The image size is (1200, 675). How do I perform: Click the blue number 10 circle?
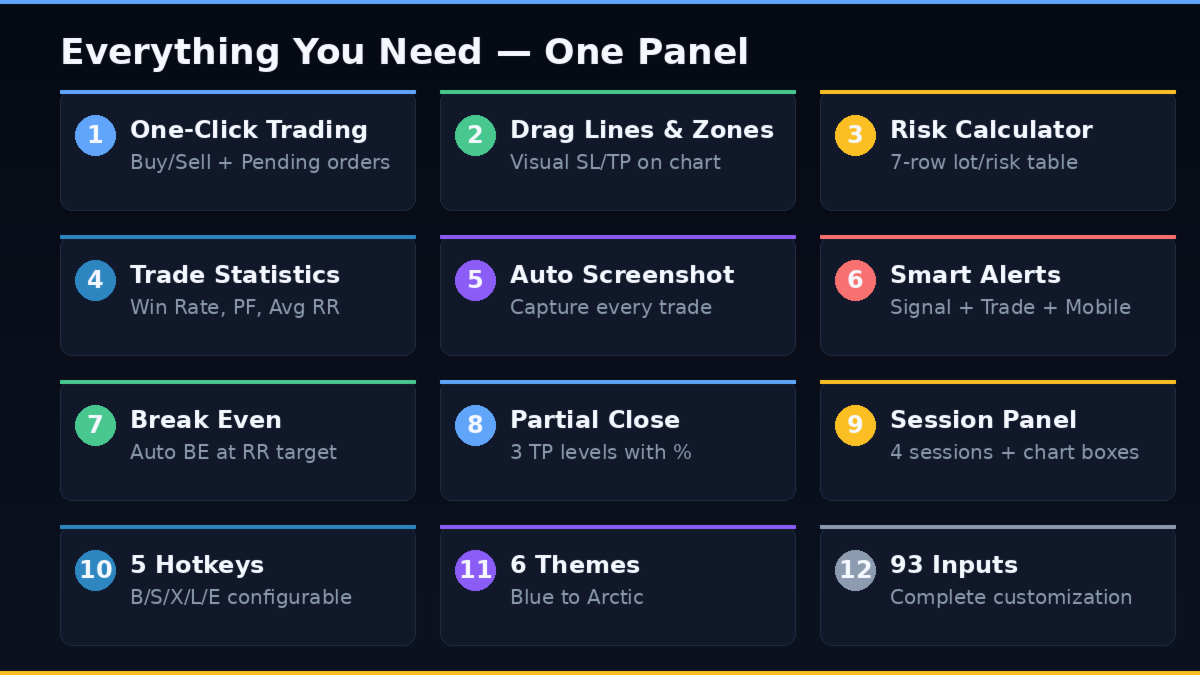click(95, 570)
